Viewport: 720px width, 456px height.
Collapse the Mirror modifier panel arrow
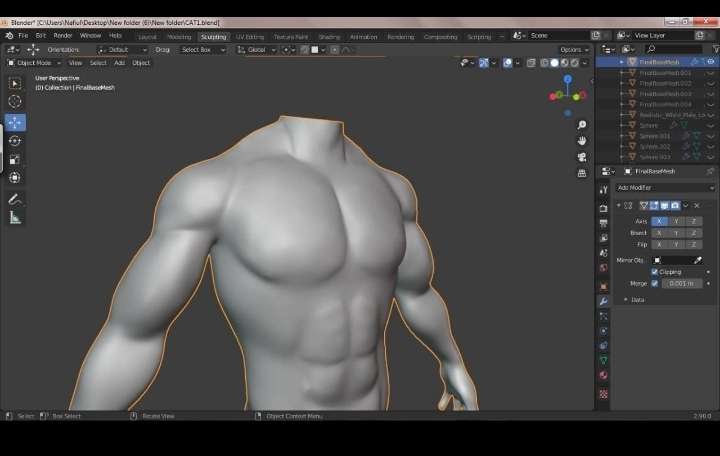(x=619, y=206)
